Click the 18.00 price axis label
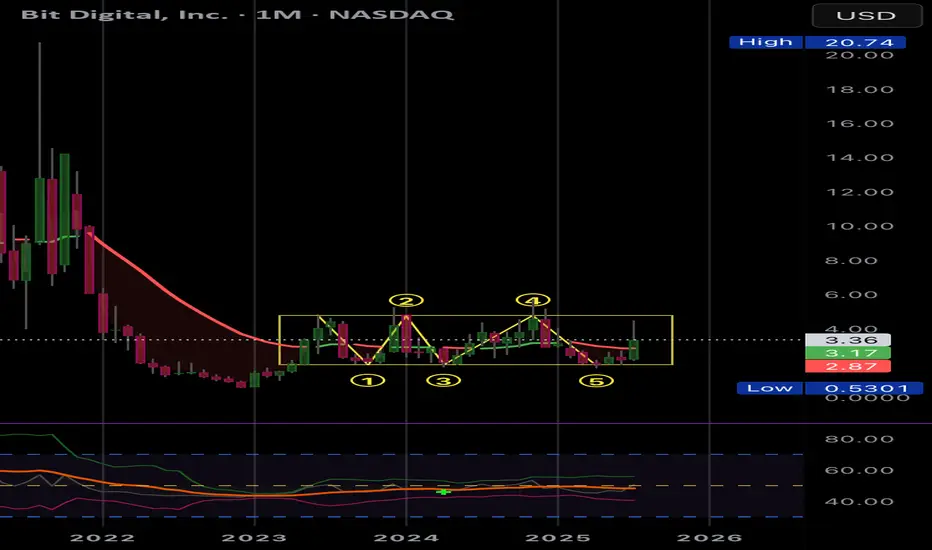932x550 pixels. click(x=859, y=90)
